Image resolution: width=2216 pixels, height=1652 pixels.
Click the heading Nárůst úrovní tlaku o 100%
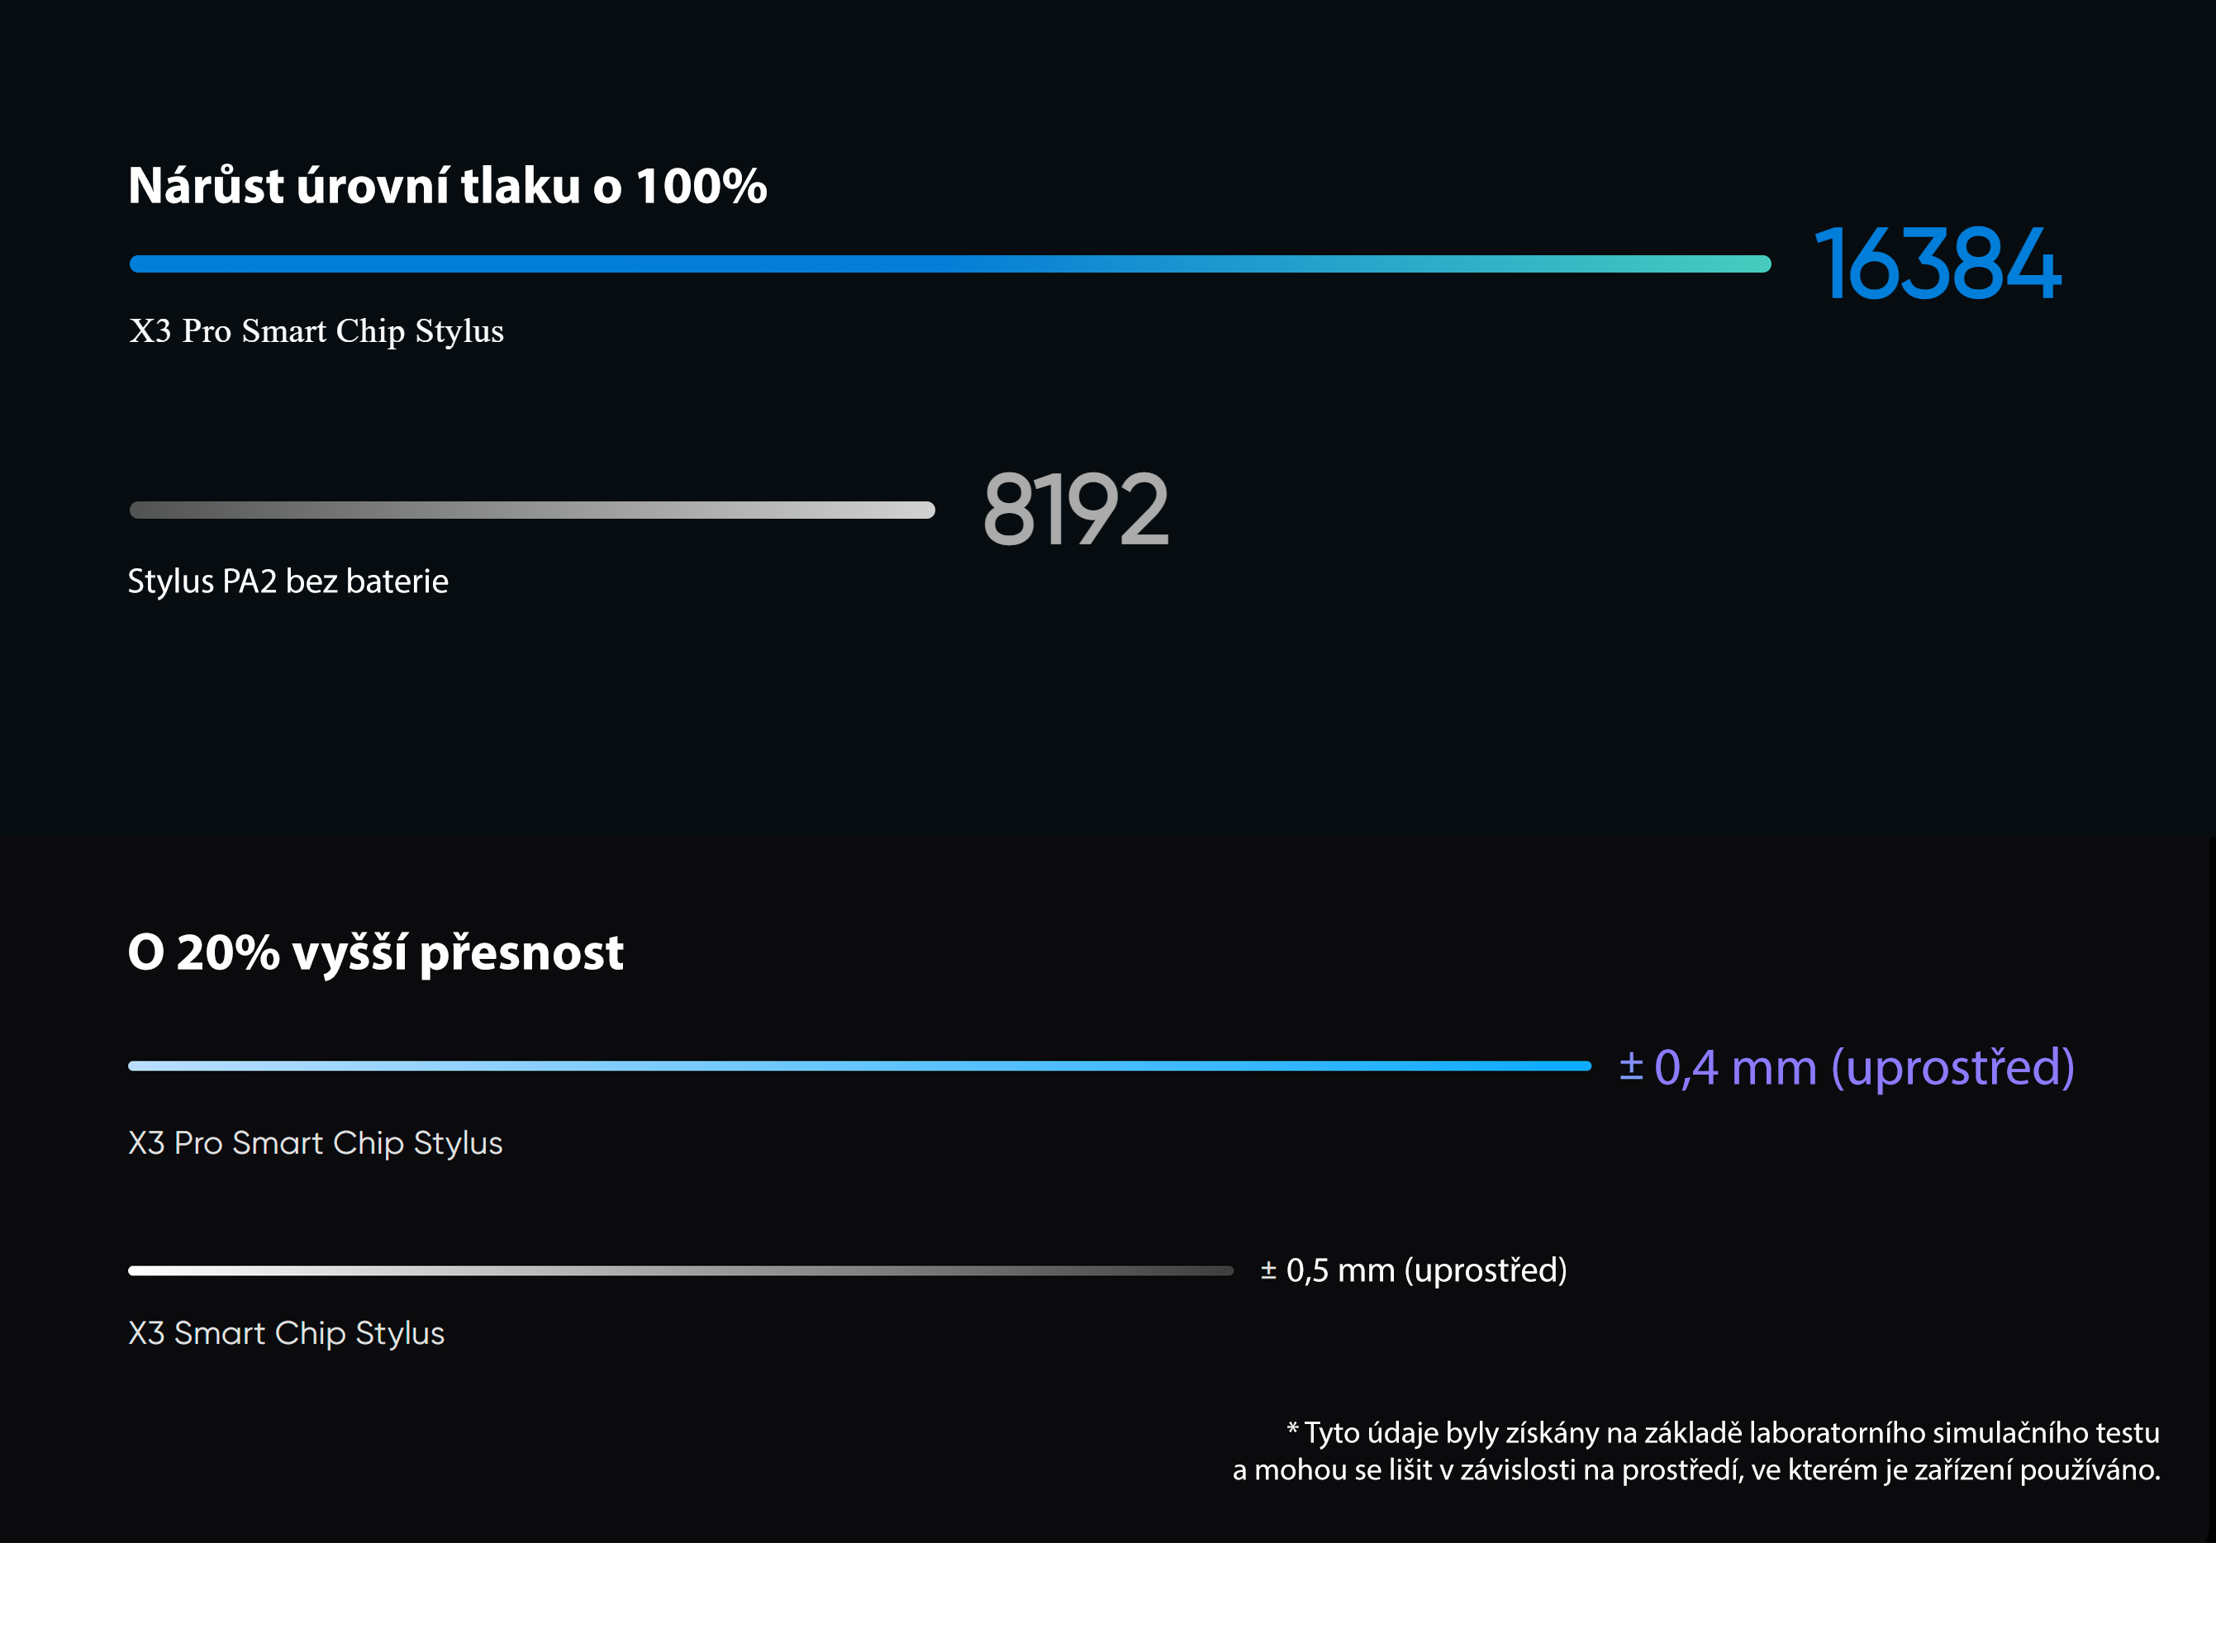coord(447,186)
